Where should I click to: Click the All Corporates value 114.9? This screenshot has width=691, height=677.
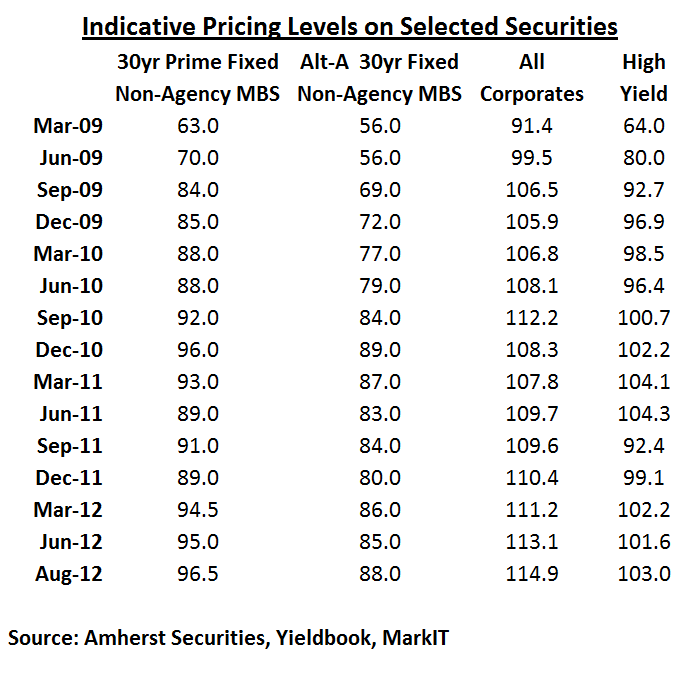click(x=531, y=574)
